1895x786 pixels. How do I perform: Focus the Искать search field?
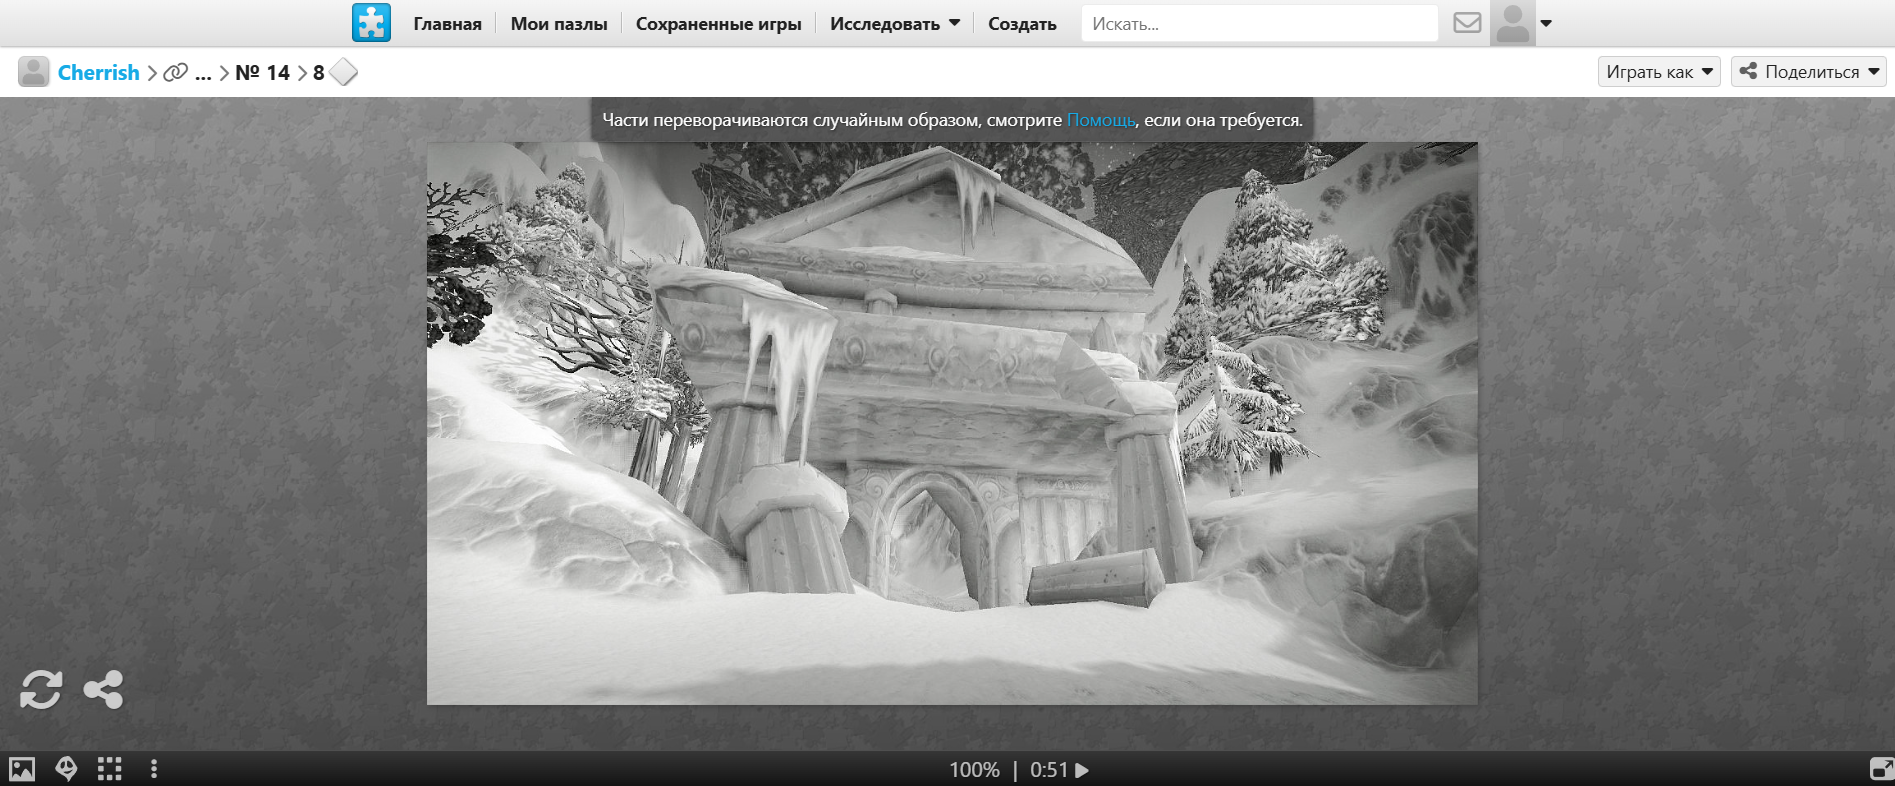pyautogui.click(x=1258, y=24)
